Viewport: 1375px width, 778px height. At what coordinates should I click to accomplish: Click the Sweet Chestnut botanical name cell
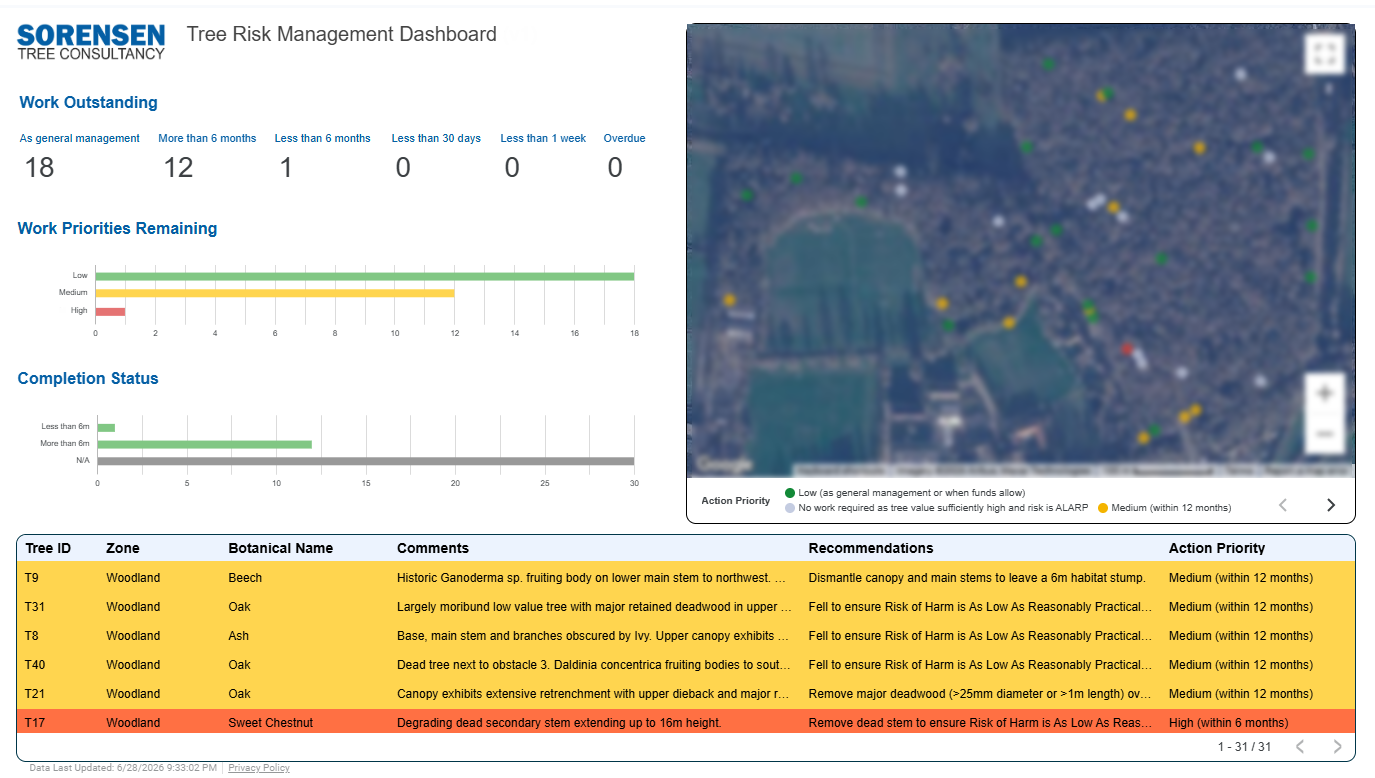point(270,723)
